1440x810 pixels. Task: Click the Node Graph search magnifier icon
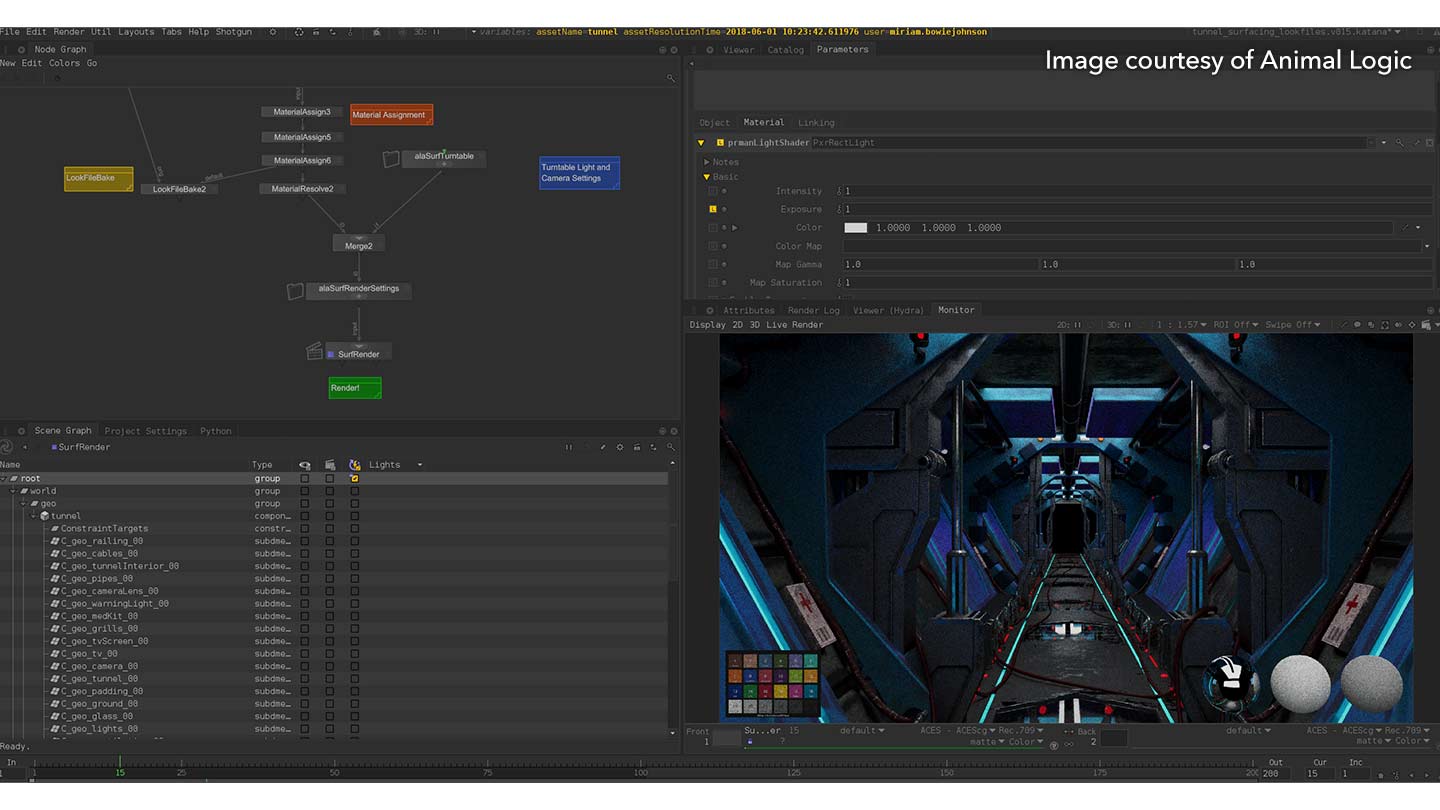671,78
